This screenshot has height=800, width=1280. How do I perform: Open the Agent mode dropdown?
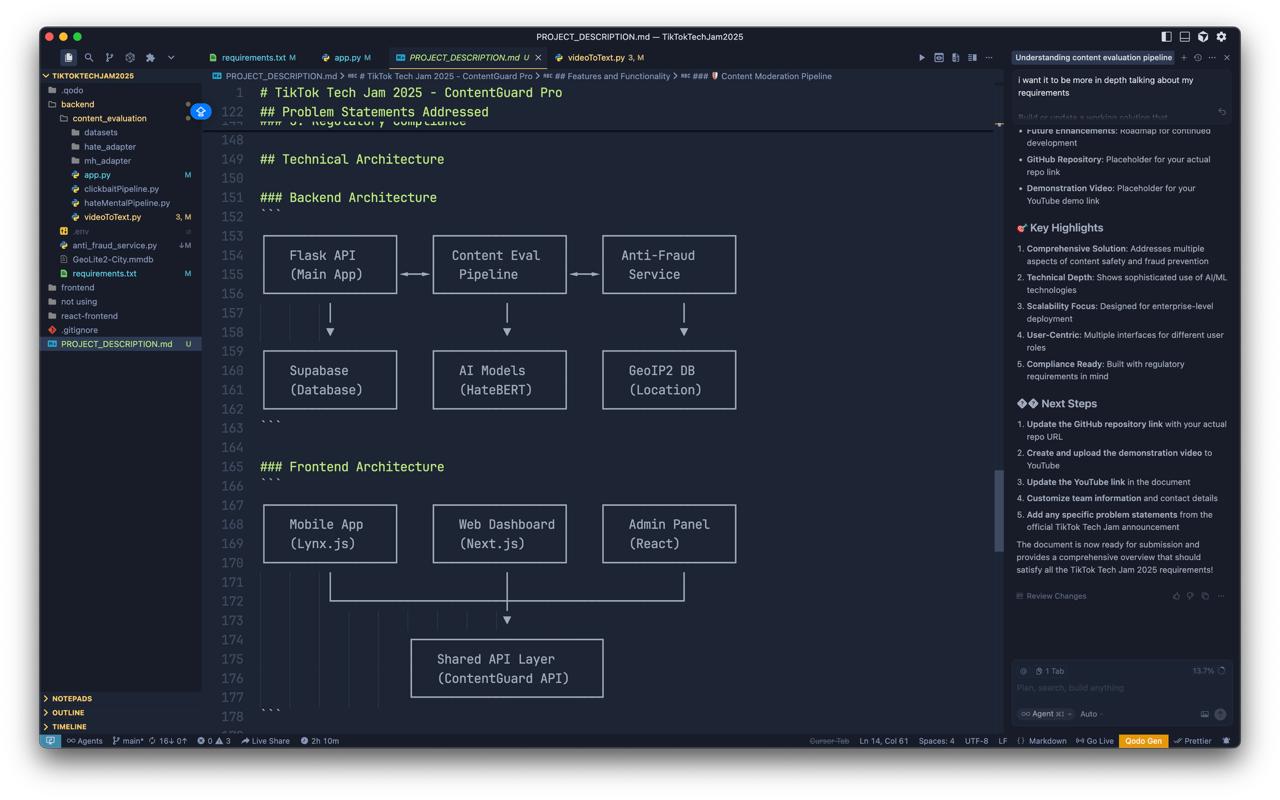point(1046,714)
